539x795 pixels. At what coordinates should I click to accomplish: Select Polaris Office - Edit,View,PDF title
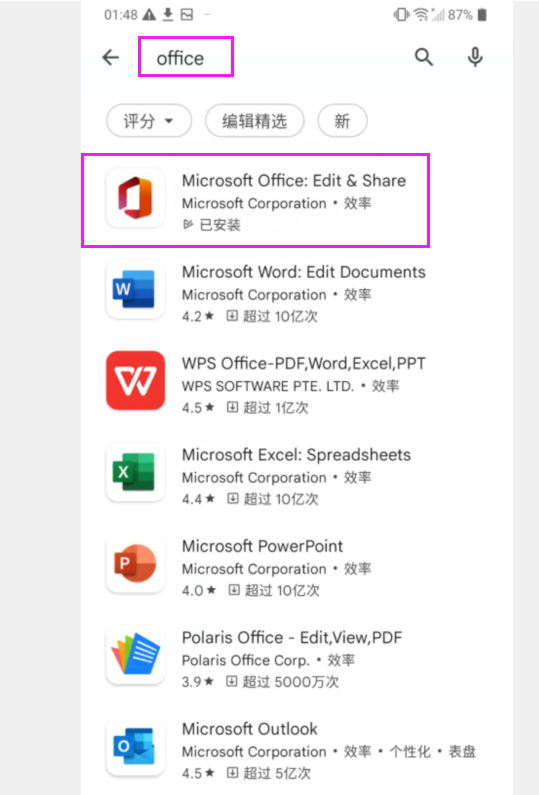pos(292,637)
